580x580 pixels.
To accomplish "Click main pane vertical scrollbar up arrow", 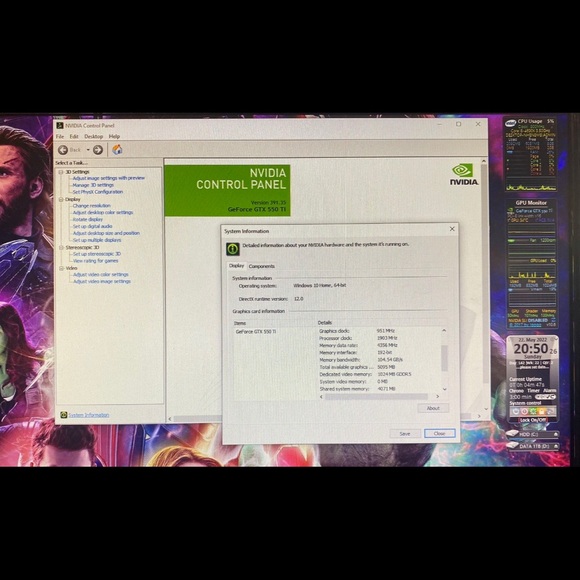I will [x=484, y=161].
